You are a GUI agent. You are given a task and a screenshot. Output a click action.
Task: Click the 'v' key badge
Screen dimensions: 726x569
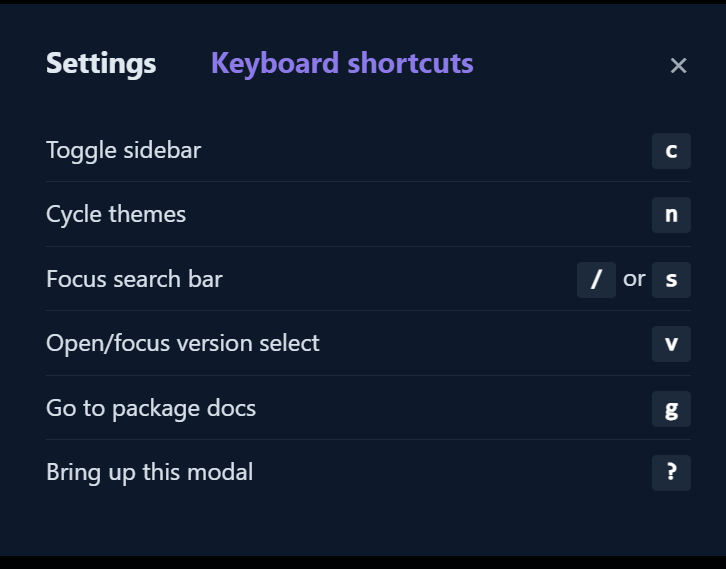click(x=671, y=344)
